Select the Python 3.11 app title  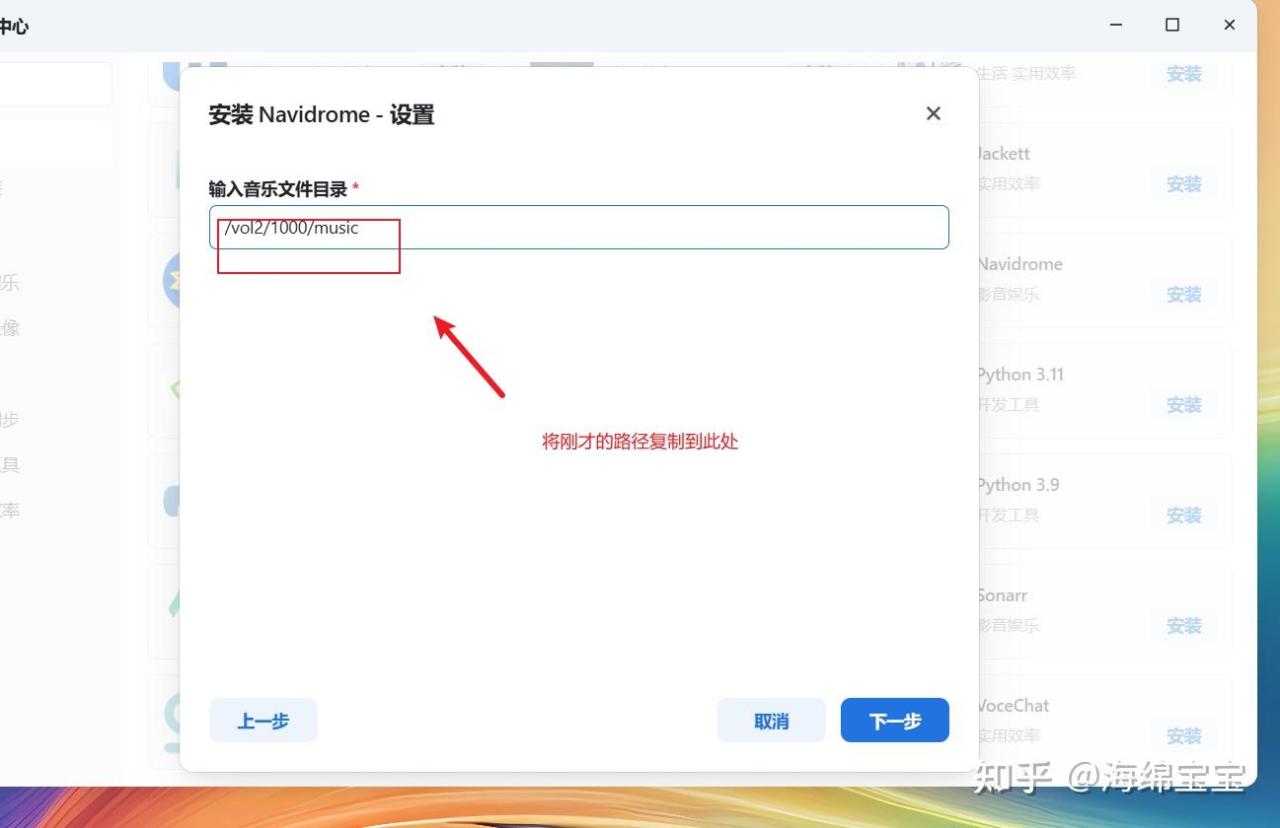(1020, 374)
